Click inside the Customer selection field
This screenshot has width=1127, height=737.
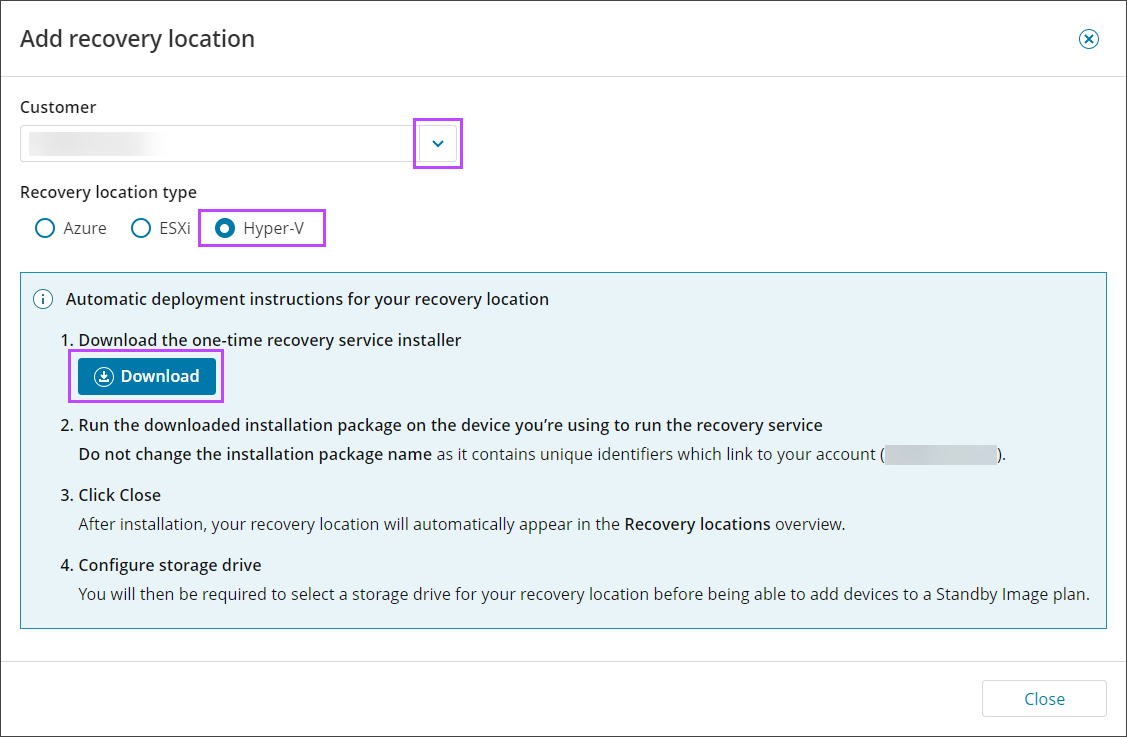215,144
